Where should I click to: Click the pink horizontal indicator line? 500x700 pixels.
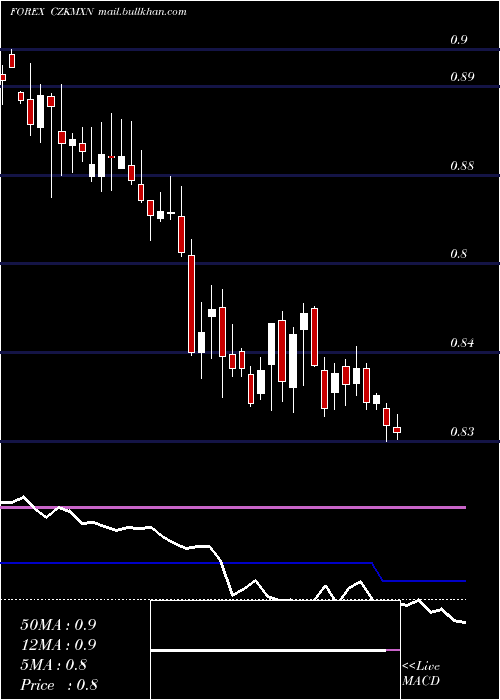click(233, 508)
